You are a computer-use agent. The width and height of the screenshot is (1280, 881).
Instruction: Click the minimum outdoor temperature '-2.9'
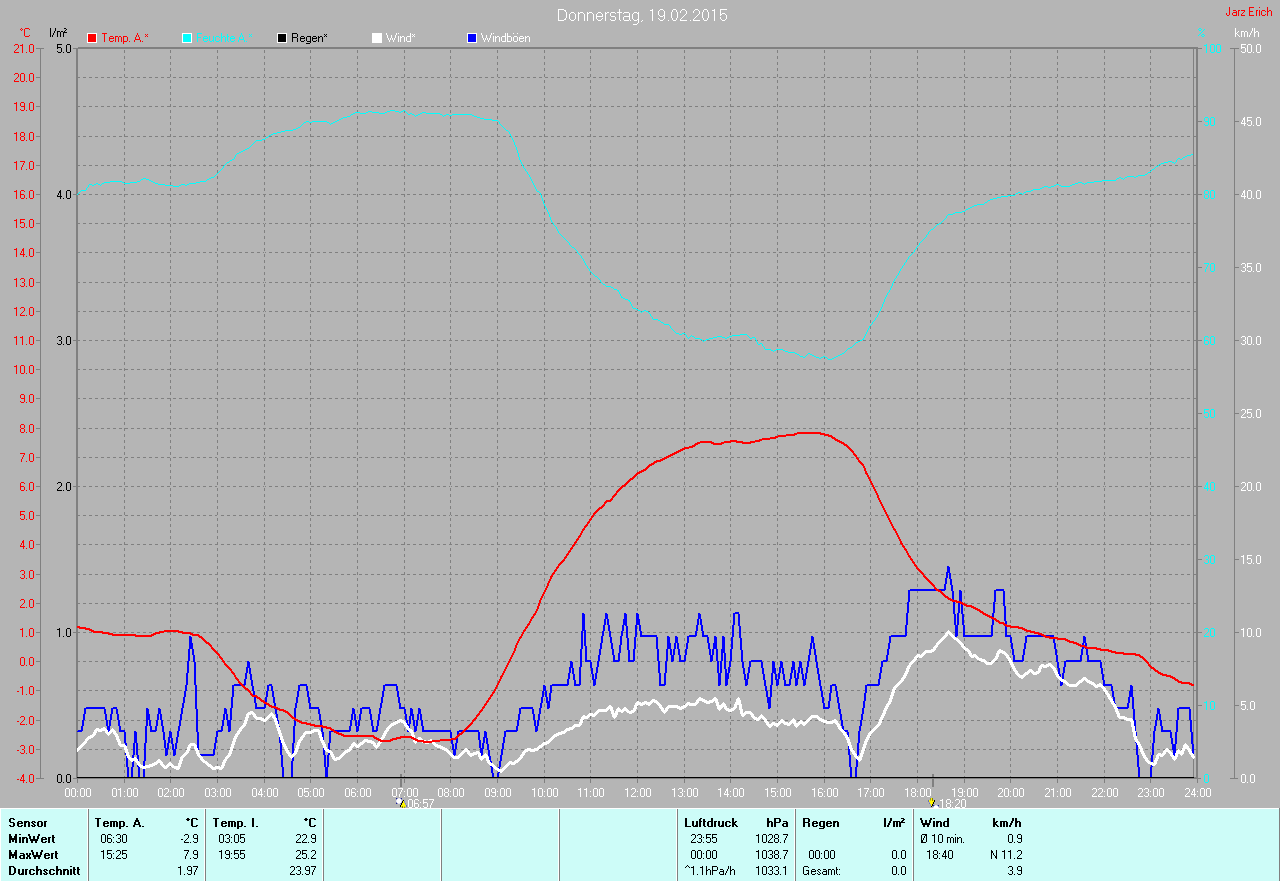click(x=188, y=839)
